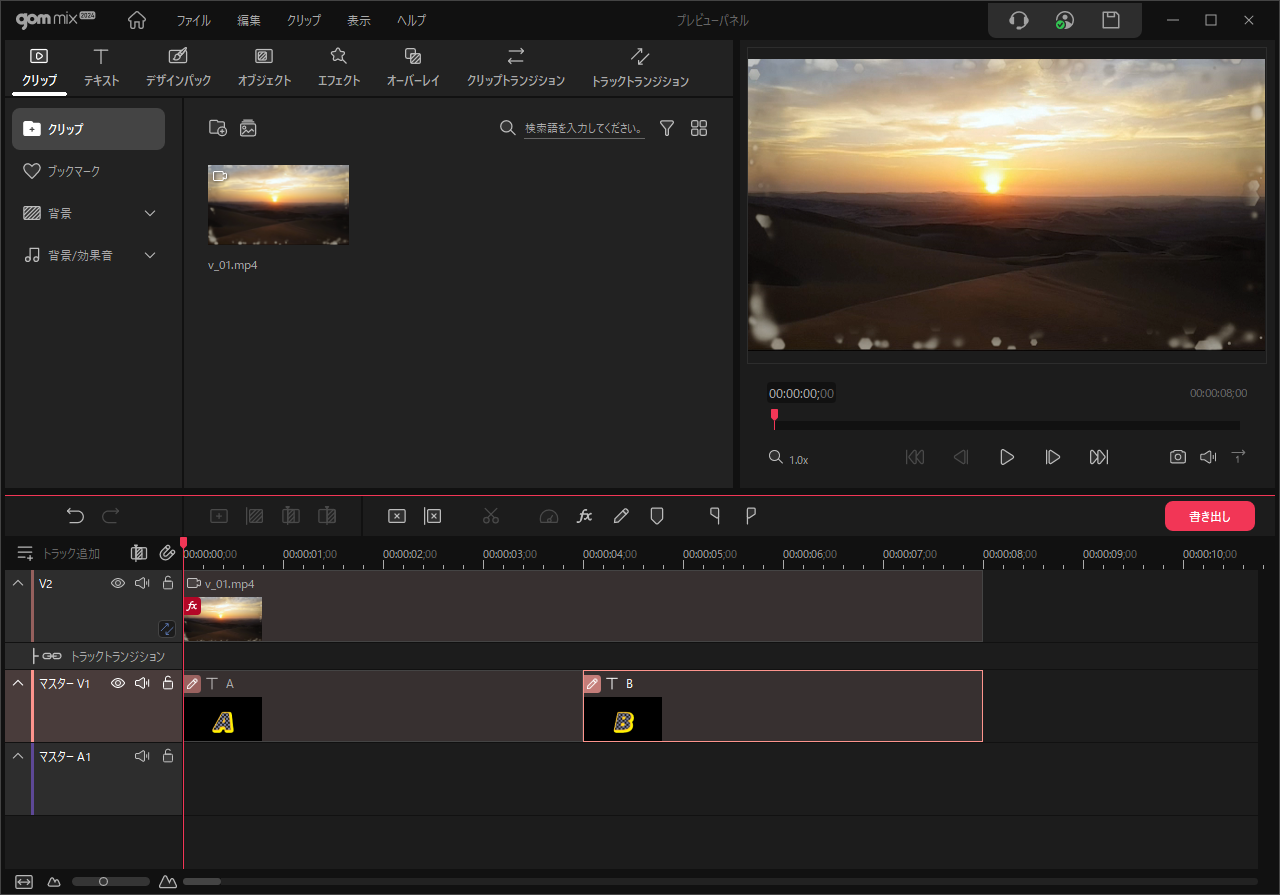Open the filter funnel icon in clip panel
Image resolution: width=1280 pixels, height=895 pixels.
tap(667, 128)
